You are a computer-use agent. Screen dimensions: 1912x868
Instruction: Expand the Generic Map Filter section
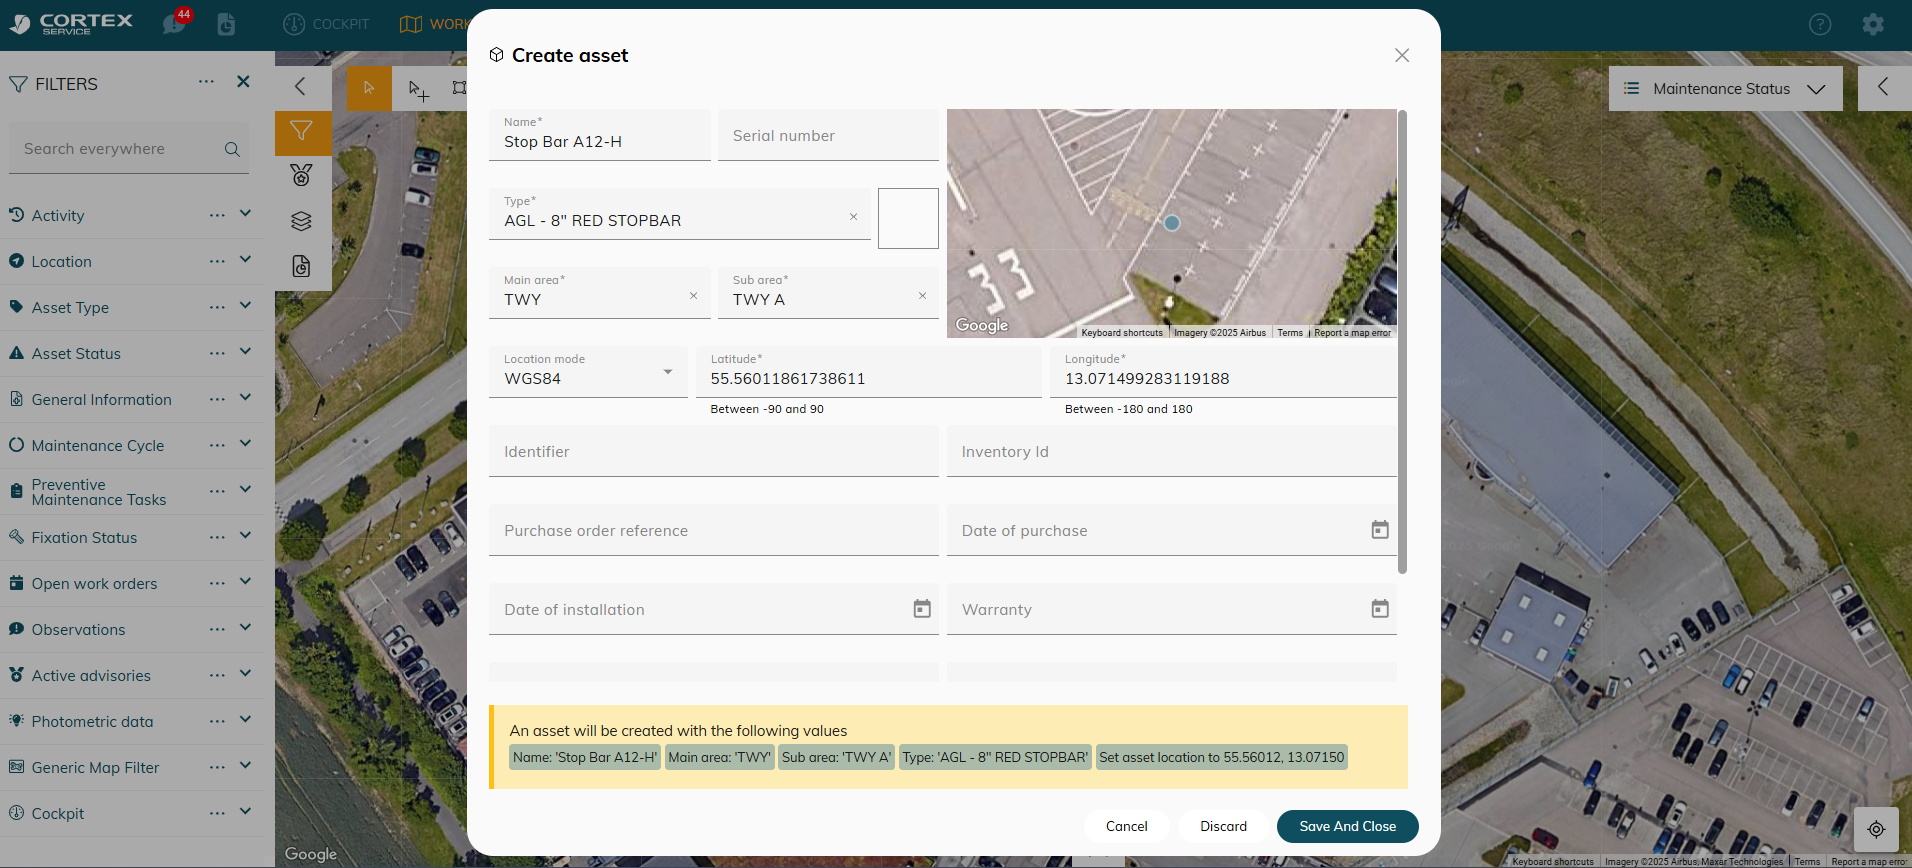(x=245, y=766)
